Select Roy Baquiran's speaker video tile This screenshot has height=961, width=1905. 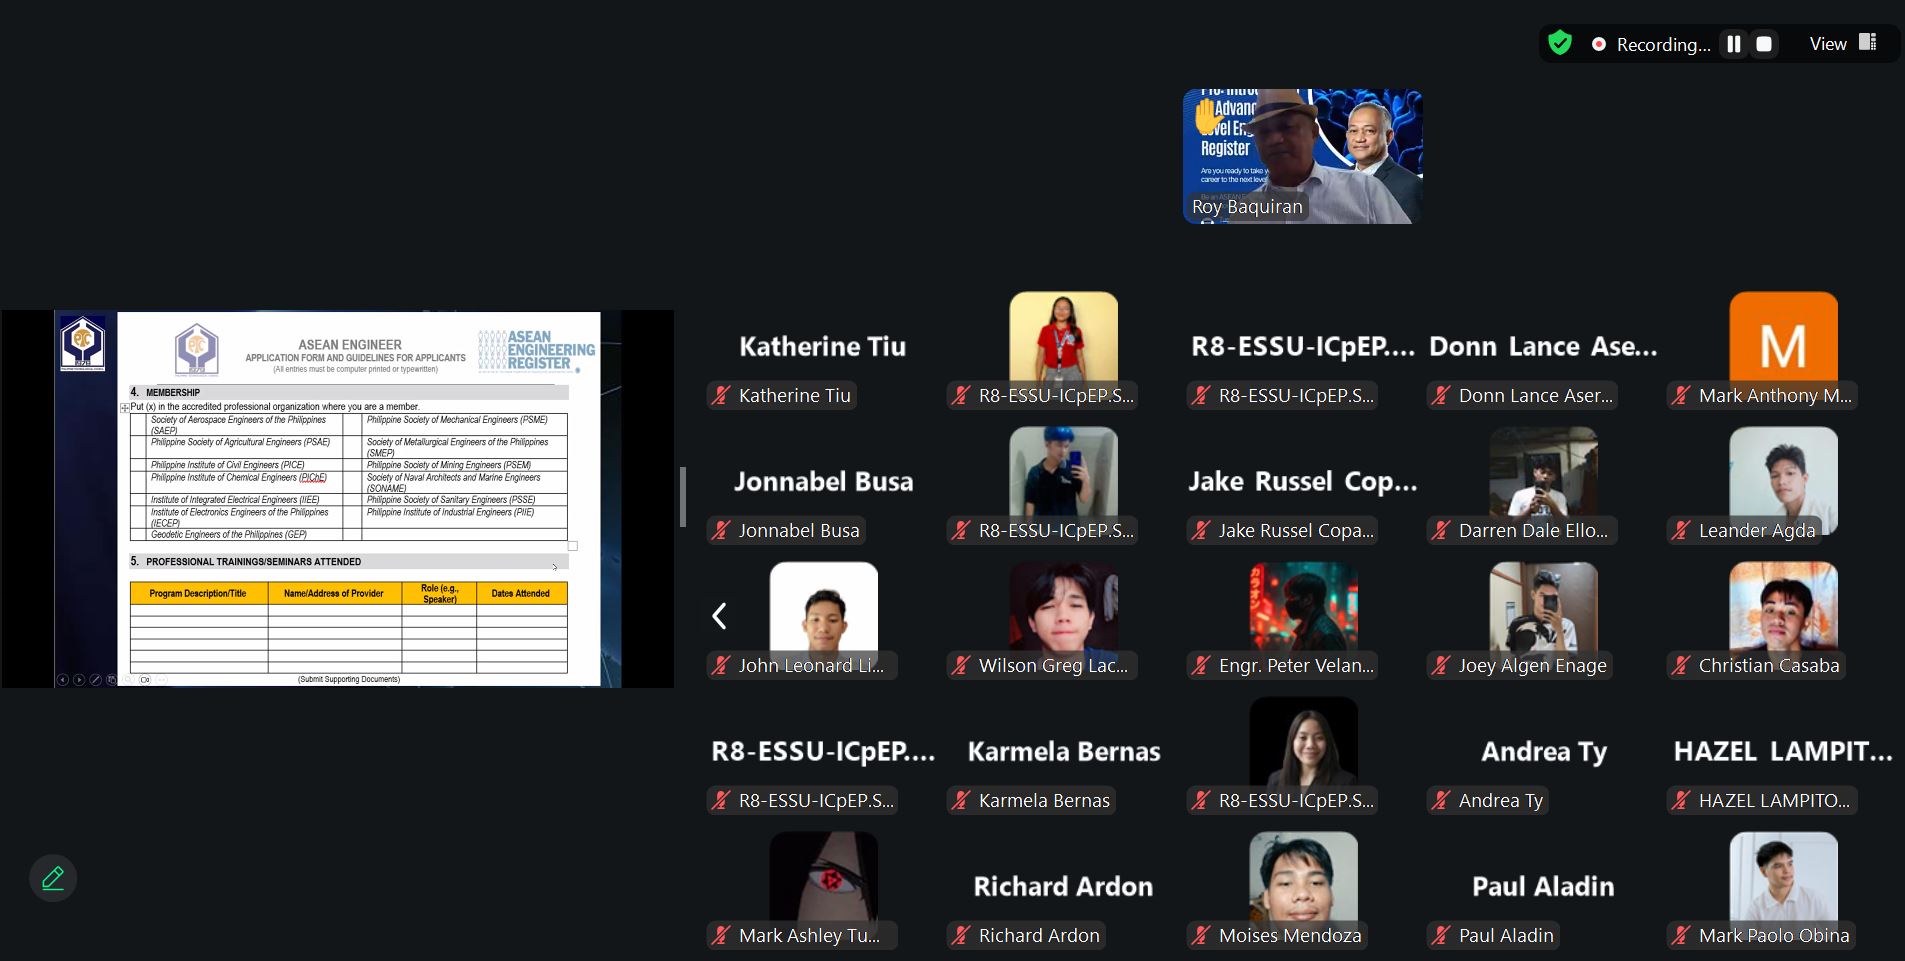pos(1302,156)
